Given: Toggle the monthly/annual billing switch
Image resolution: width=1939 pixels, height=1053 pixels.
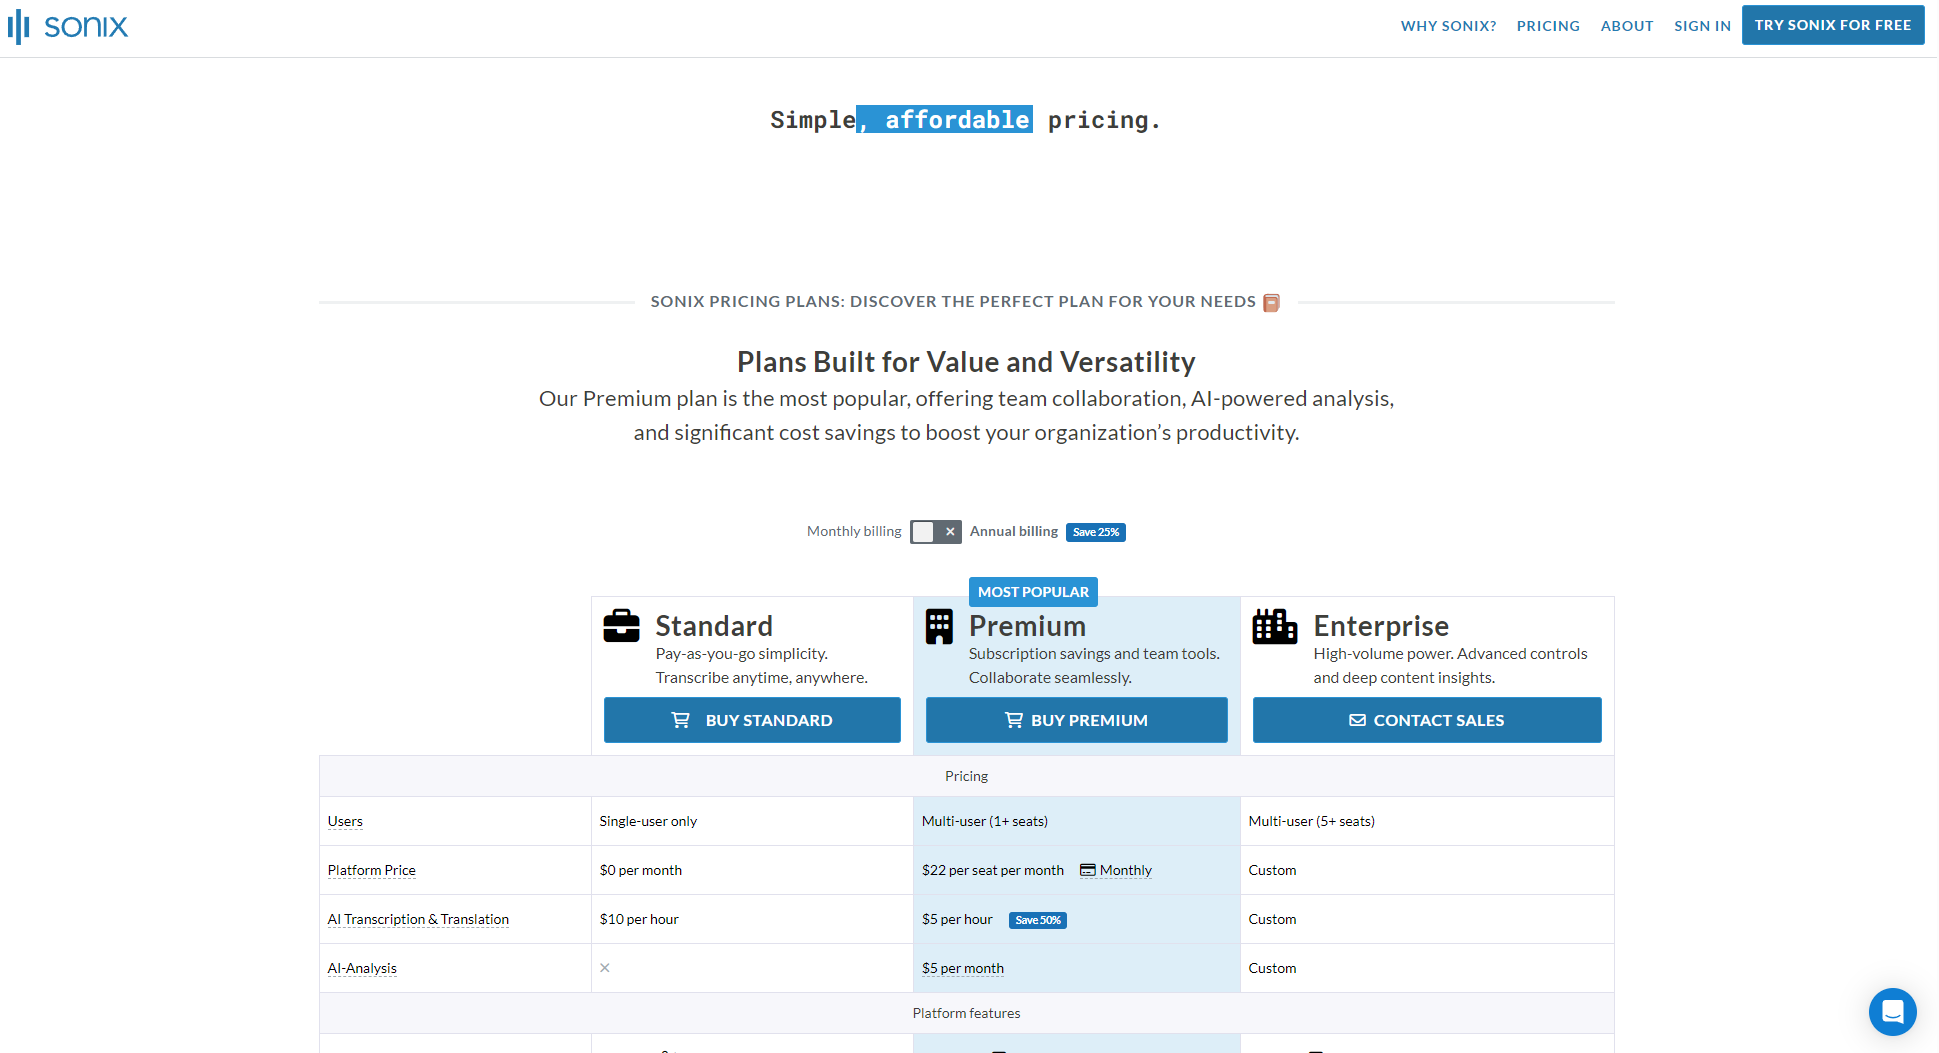Looking at the screenshot, I should 935,532.
